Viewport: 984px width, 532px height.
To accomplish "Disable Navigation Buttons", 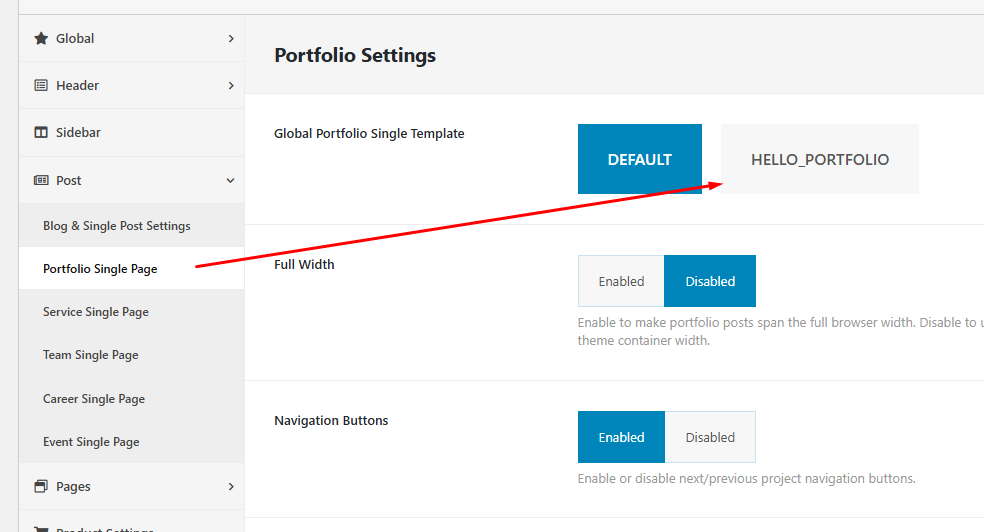I will [710, 437].
